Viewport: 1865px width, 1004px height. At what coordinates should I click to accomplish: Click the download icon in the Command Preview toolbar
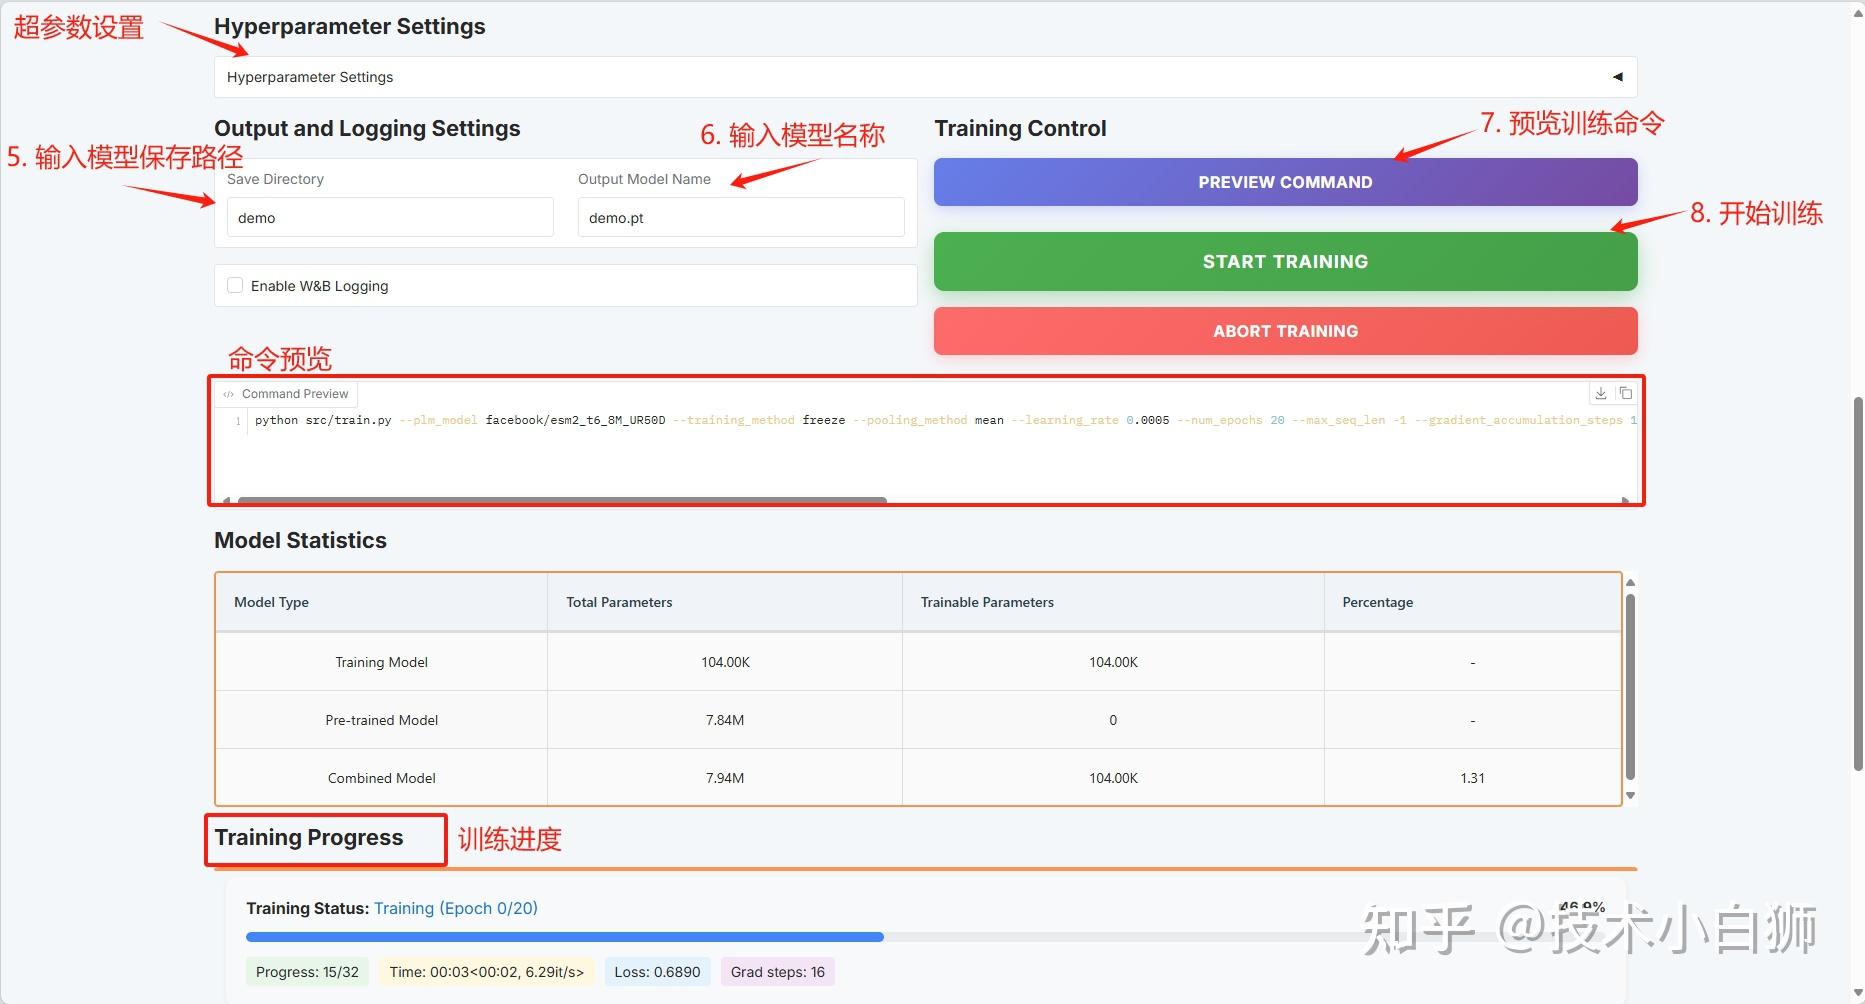point(1600,393)
